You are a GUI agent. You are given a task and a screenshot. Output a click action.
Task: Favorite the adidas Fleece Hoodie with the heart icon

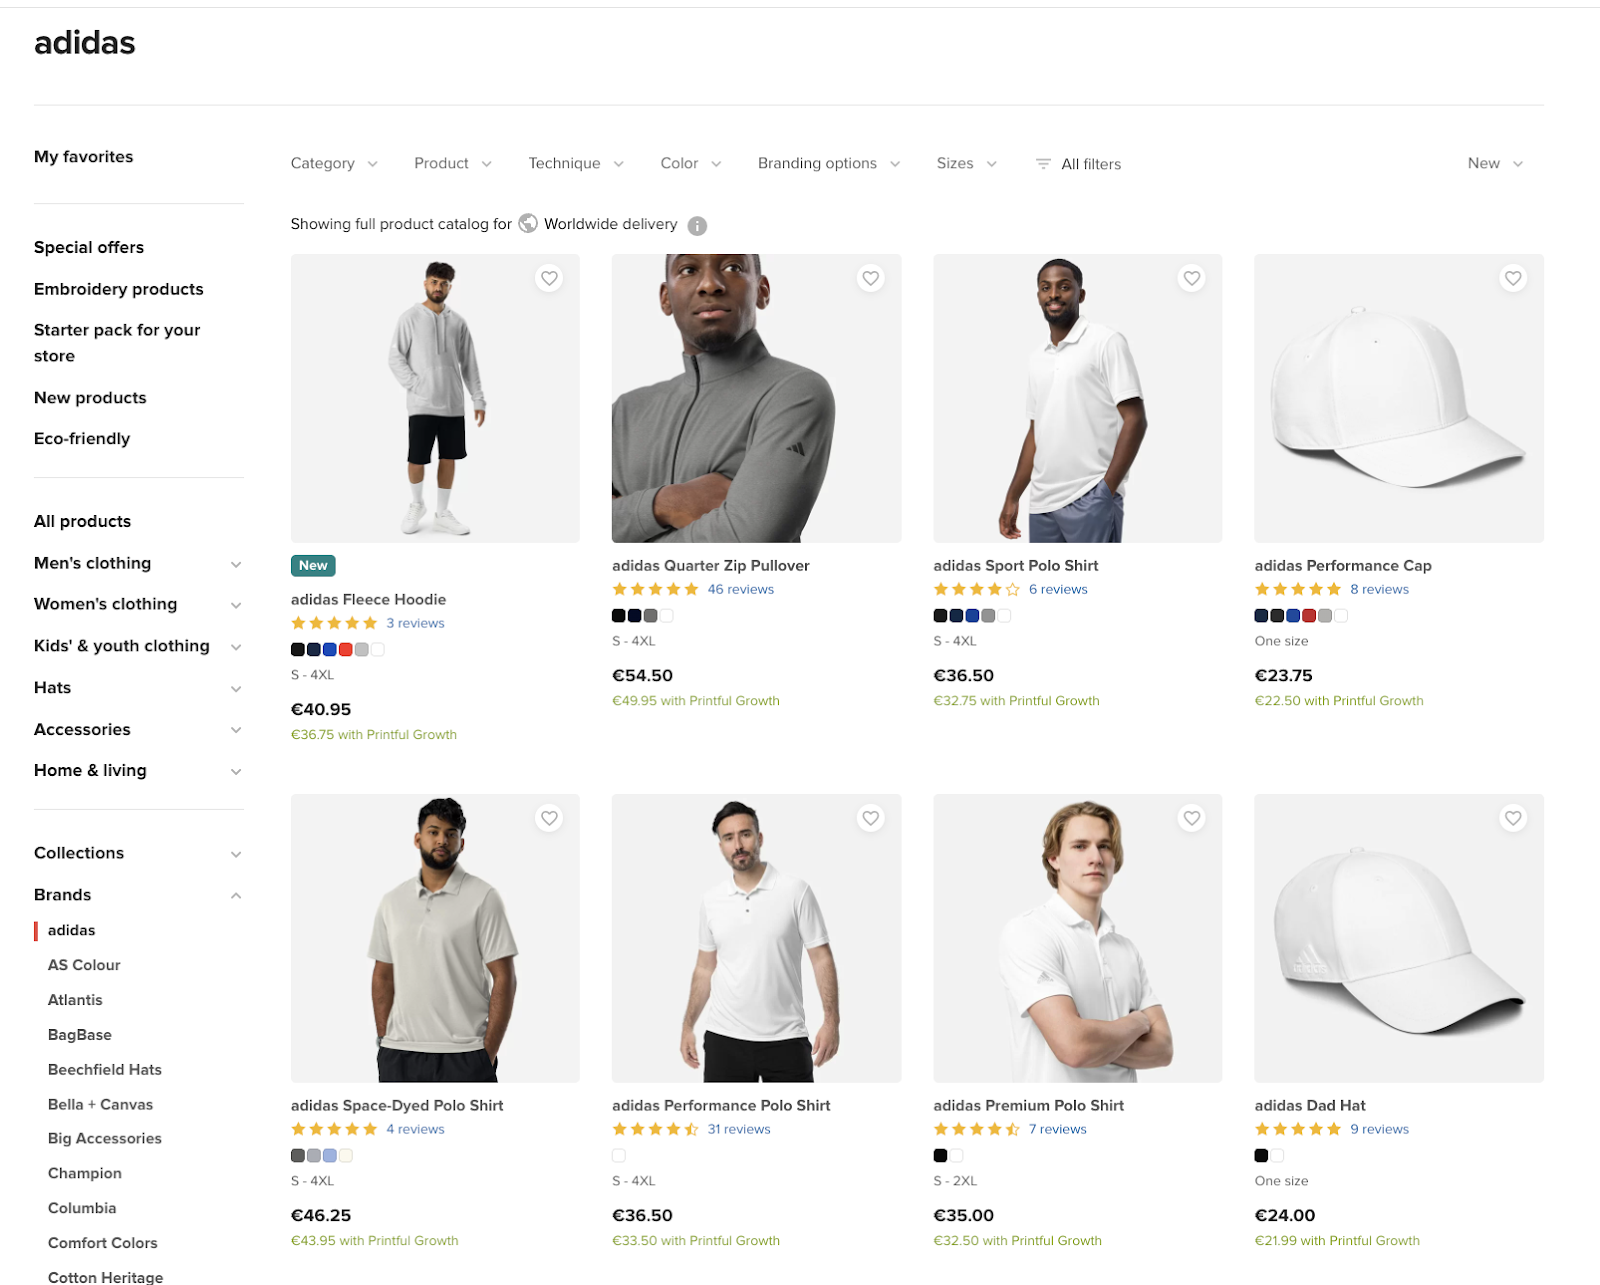pyautogui.click(x=549, y=278)
